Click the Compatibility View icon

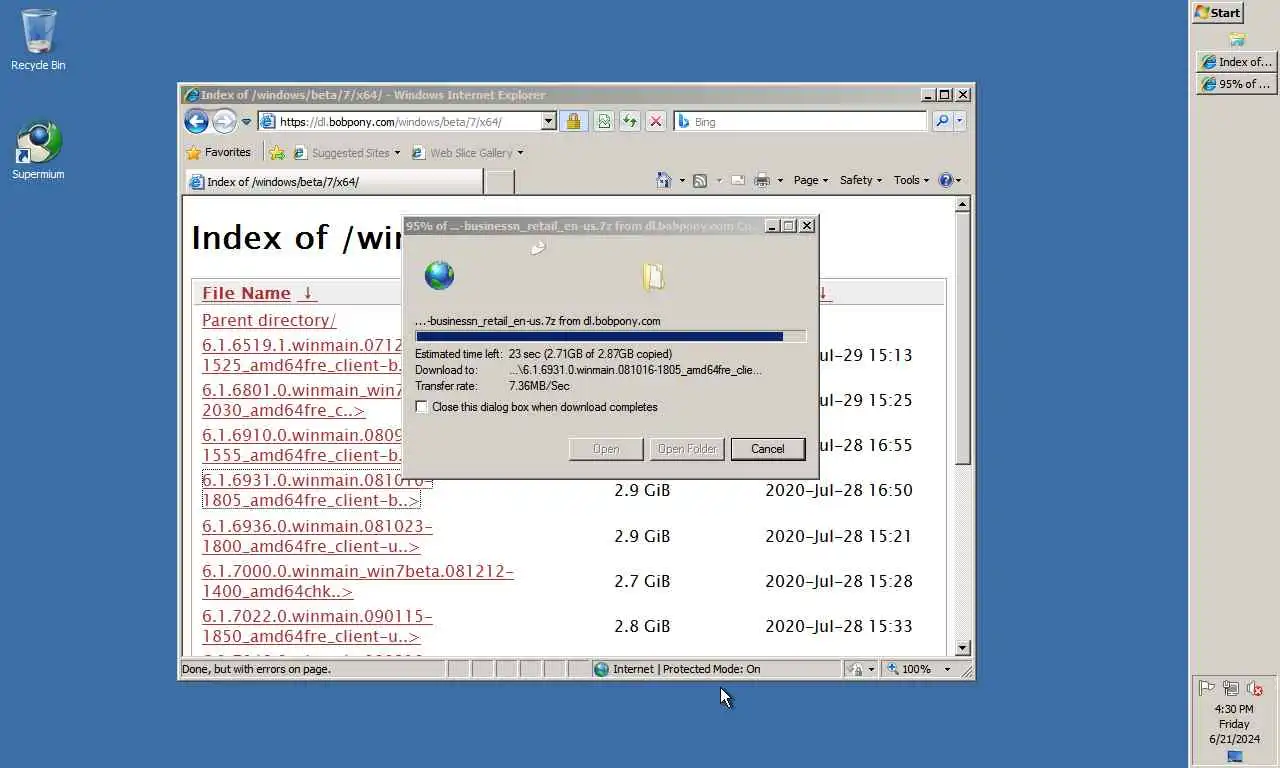pyautogui.click(x=604, y=121)
